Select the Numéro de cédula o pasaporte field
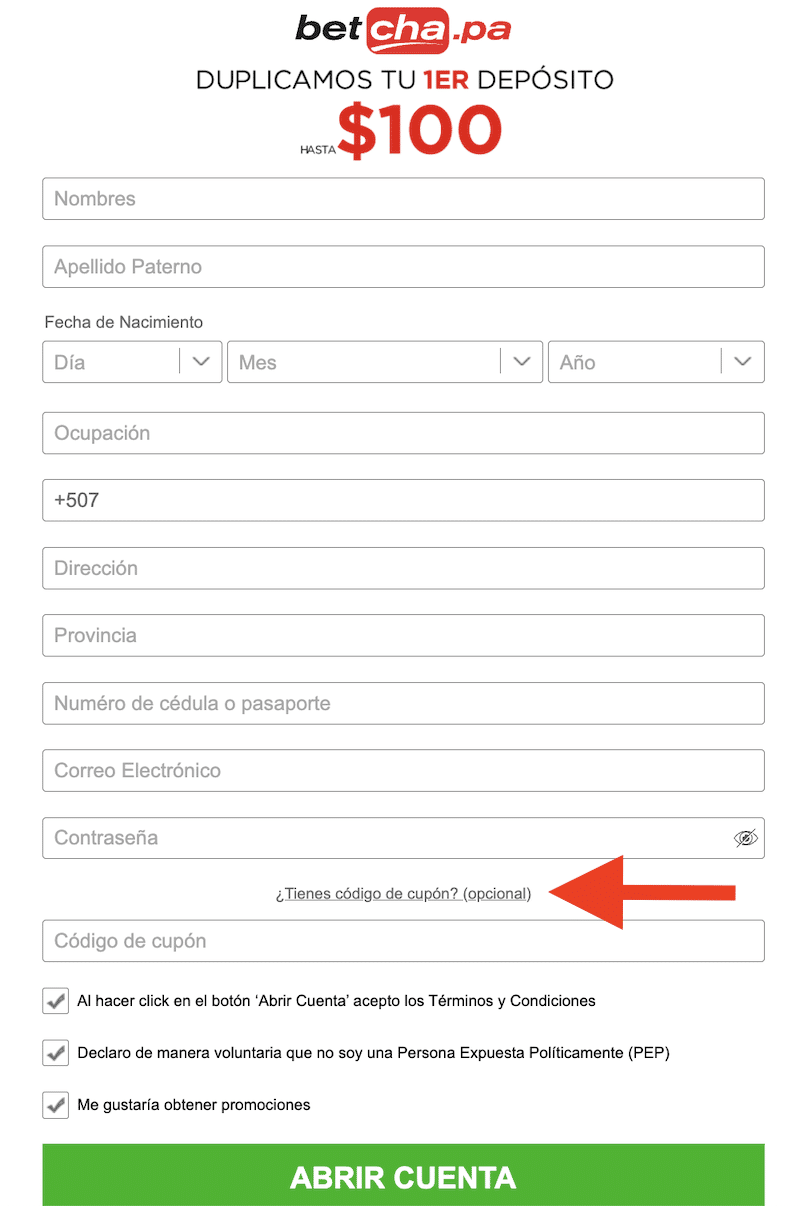This screenshot has height=1206, width=800. [x=403, y=703]
